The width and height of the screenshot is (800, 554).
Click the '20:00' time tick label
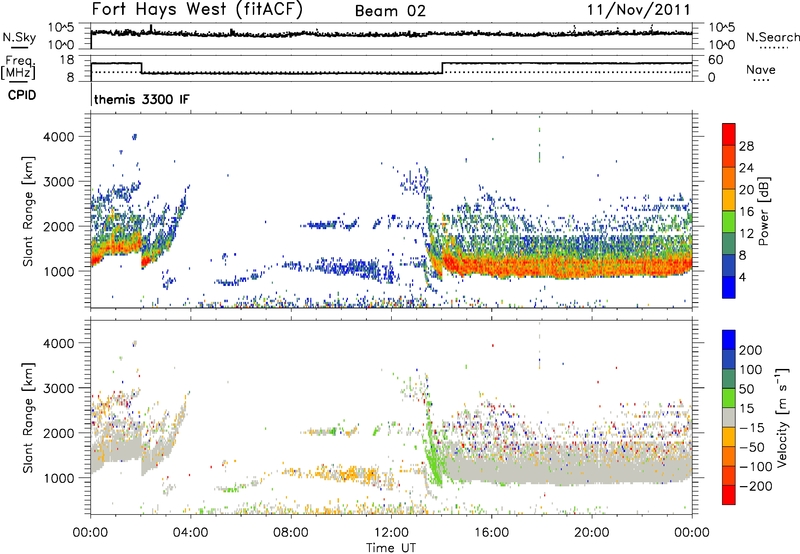(591, 533)
